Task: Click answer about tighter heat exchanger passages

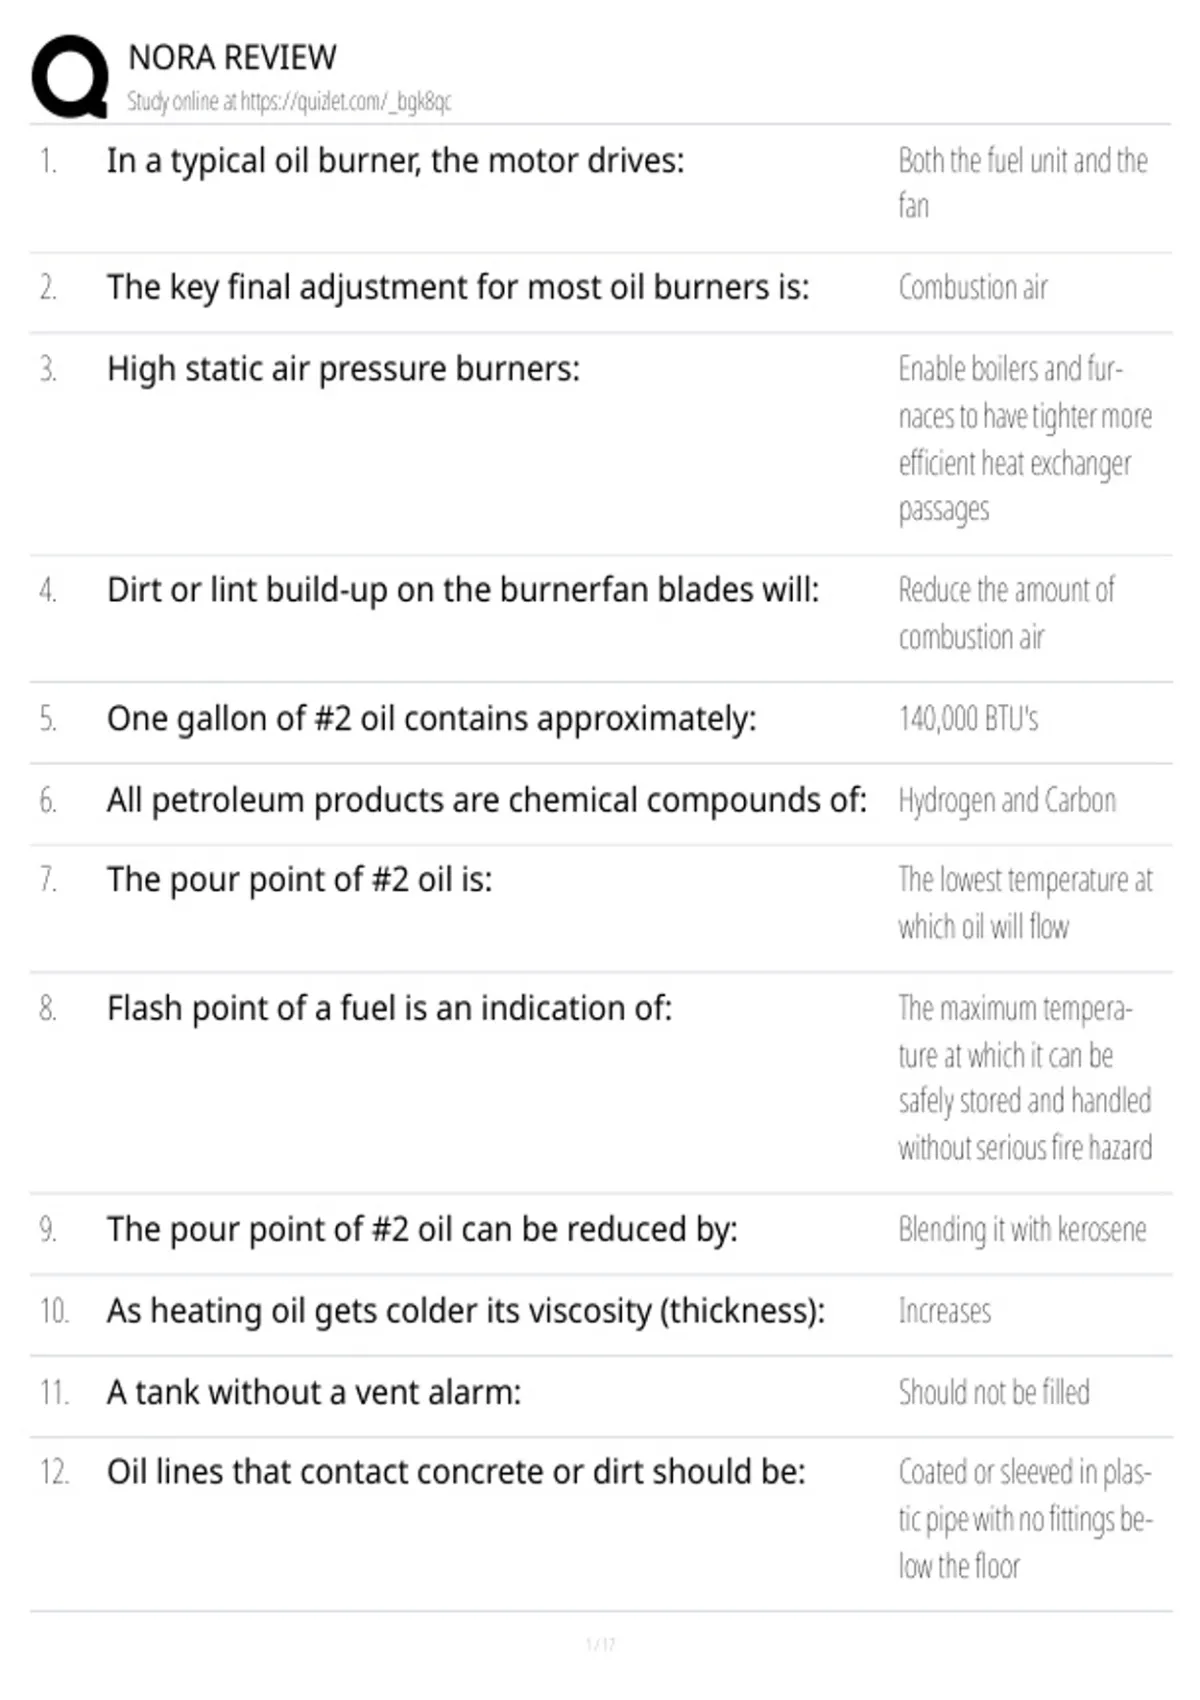Action: coord(1025,439)
